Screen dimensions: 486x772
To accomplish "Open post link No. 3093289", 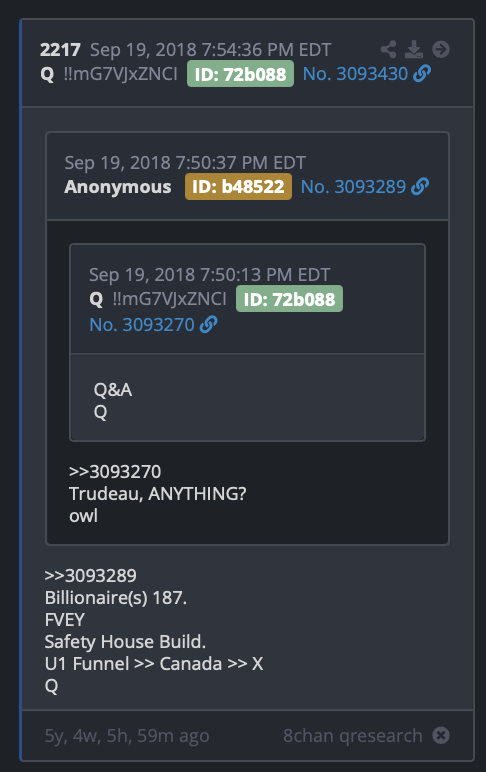I will [353, 187].
